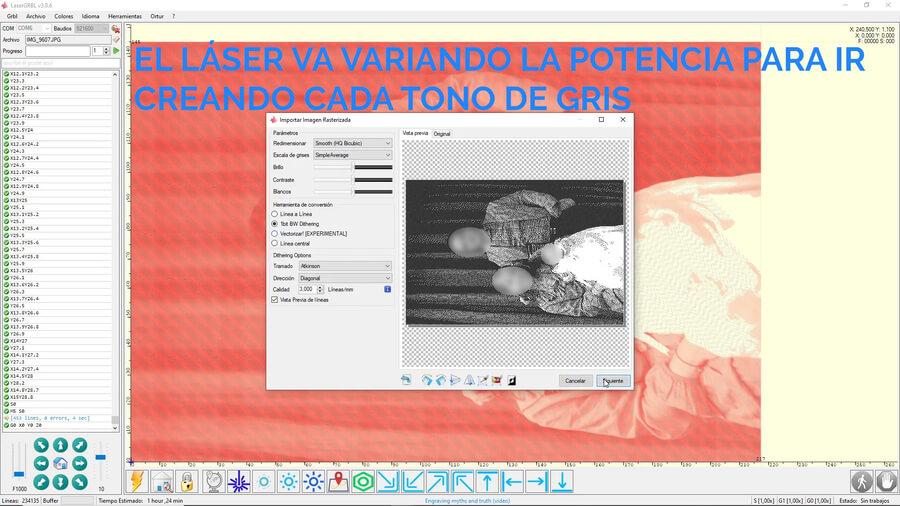The height and width of the screenshot is (506, 900).
Task: Click the move to bottom-left corner arrow
Action: click(413, 481)
